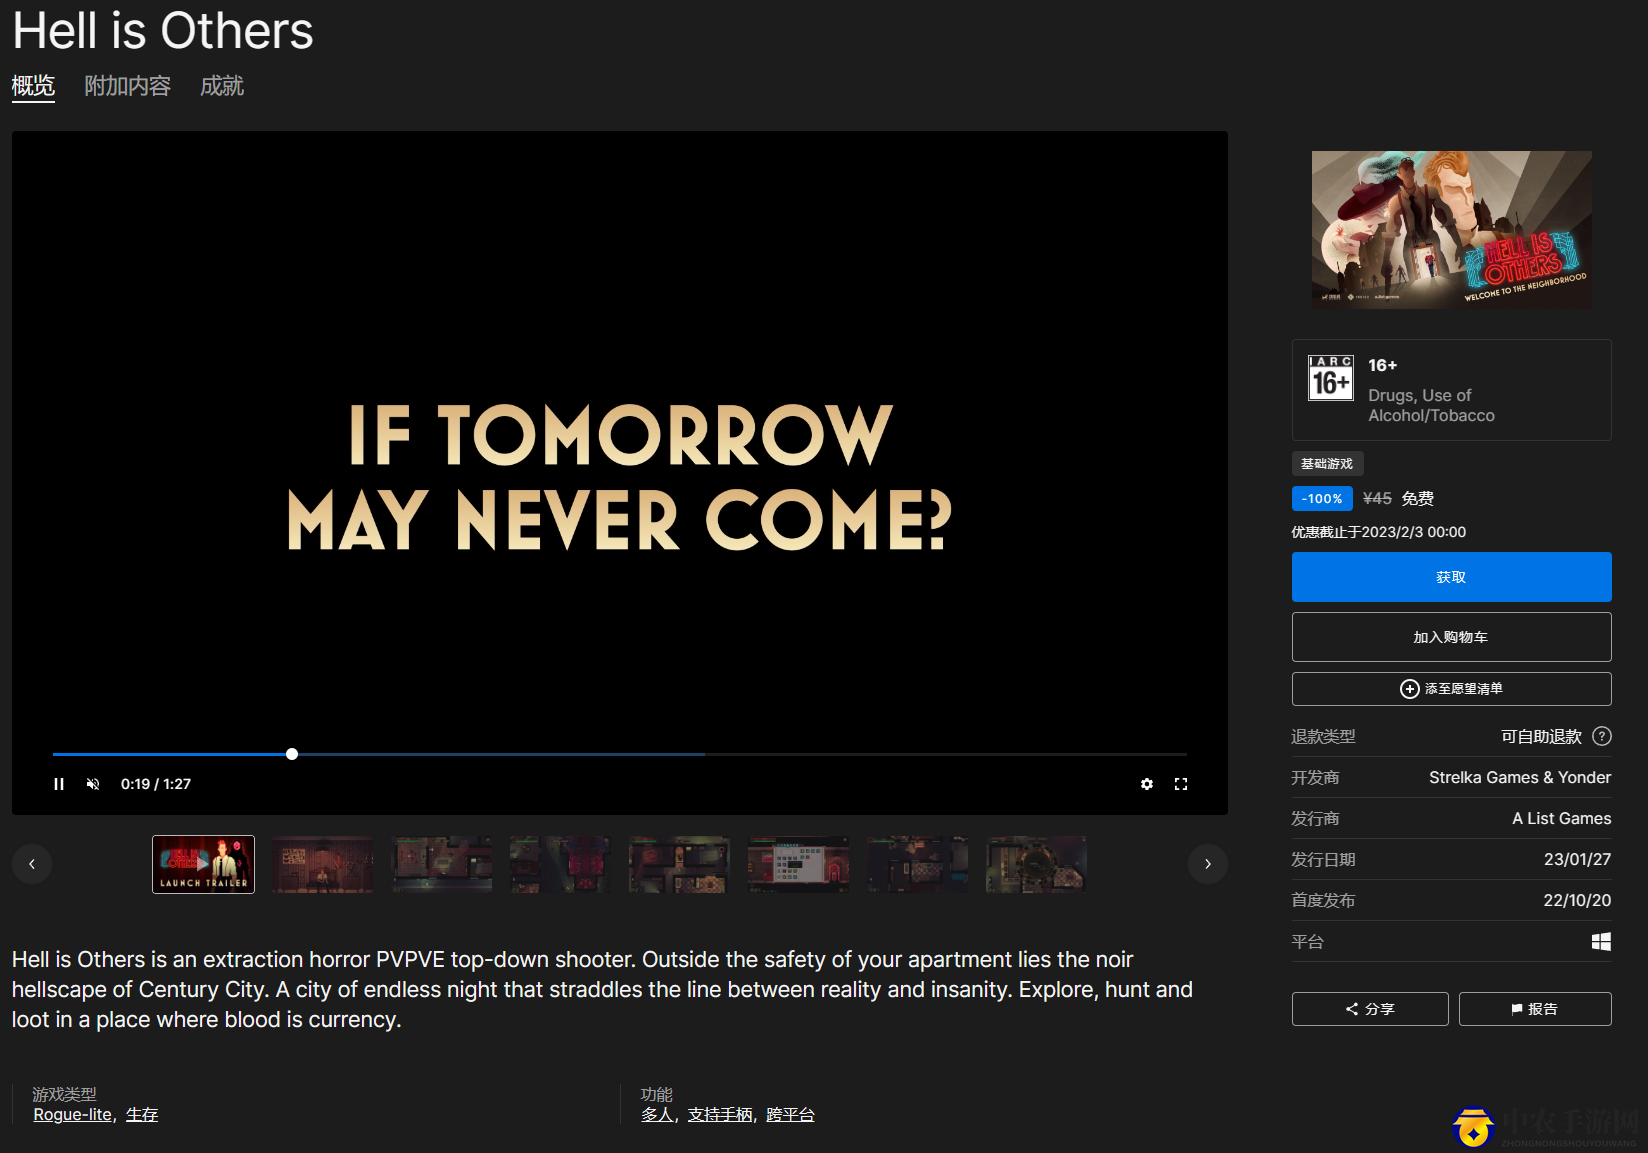The image size is (1648, 1153).
Task: Unmute the video sound icon
Action: 93,784
